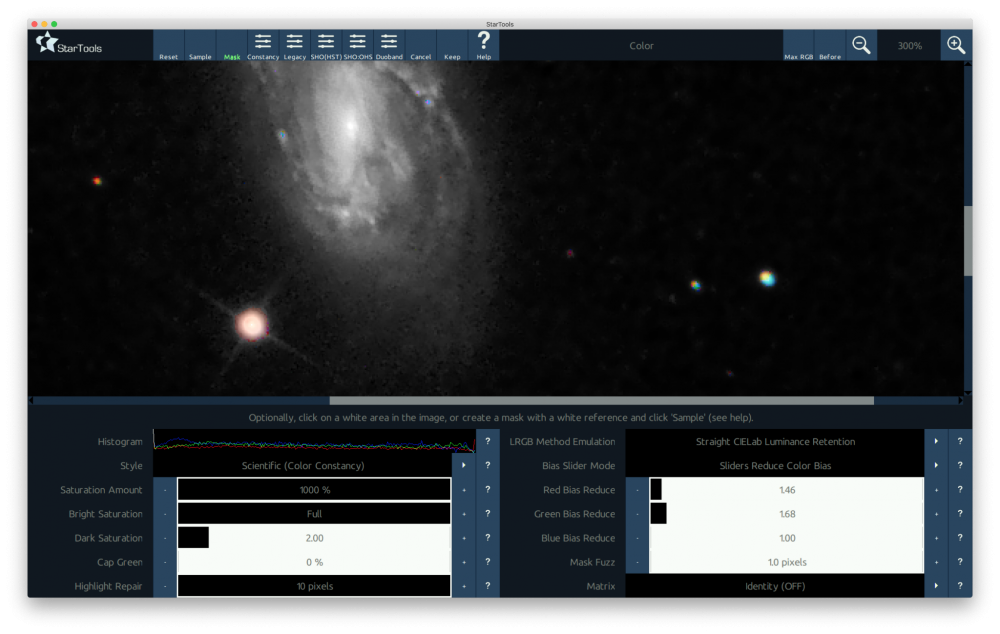
Task: Increase Red Bias Reduce with plus
Action: point(936,490)
